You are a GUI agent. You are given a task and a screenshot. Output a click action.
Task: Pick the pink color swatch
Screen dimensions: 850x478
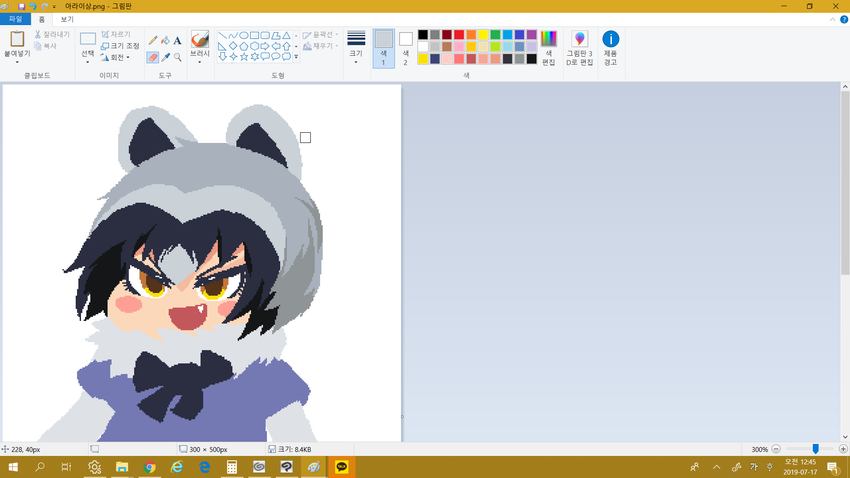(459, 47)
